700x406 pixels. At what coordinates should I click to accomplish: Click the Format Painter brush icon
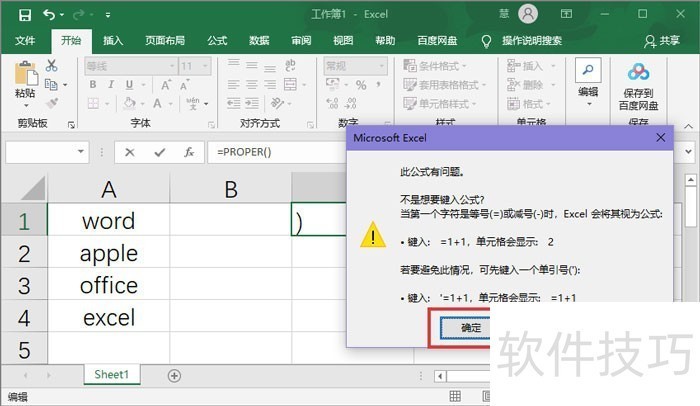(x=52, y=103)
